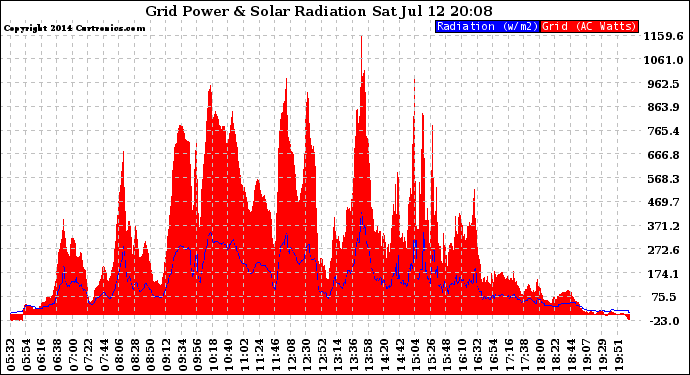Click the x-axis time label 08:50

pyautogui.click(x=150, y=354)
